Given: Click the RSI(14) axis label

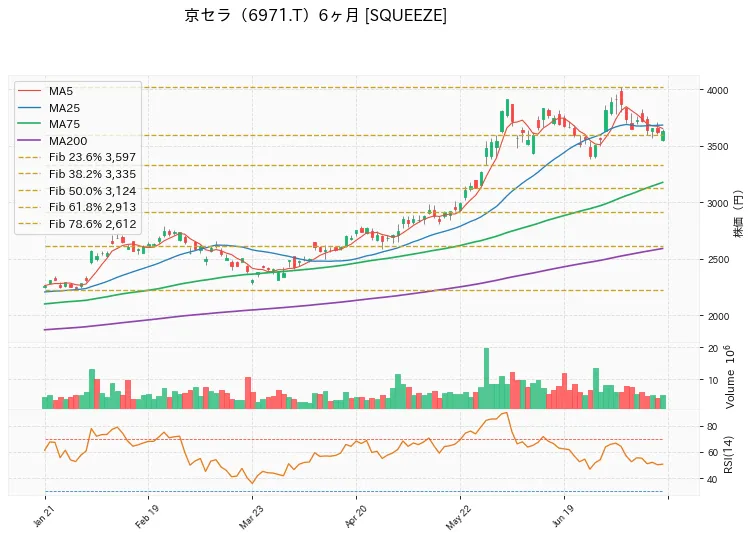Looking at the screenshot, I should coord(728,454).
